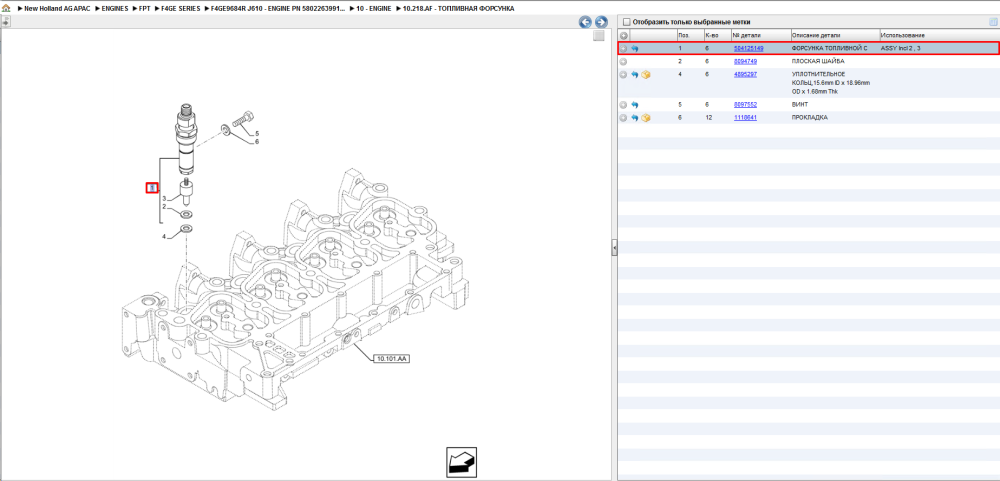Select callout number 4 in the diagram
Image resolution: width=1000 pixels, height=481 pixels.
[x=163, y=237]
